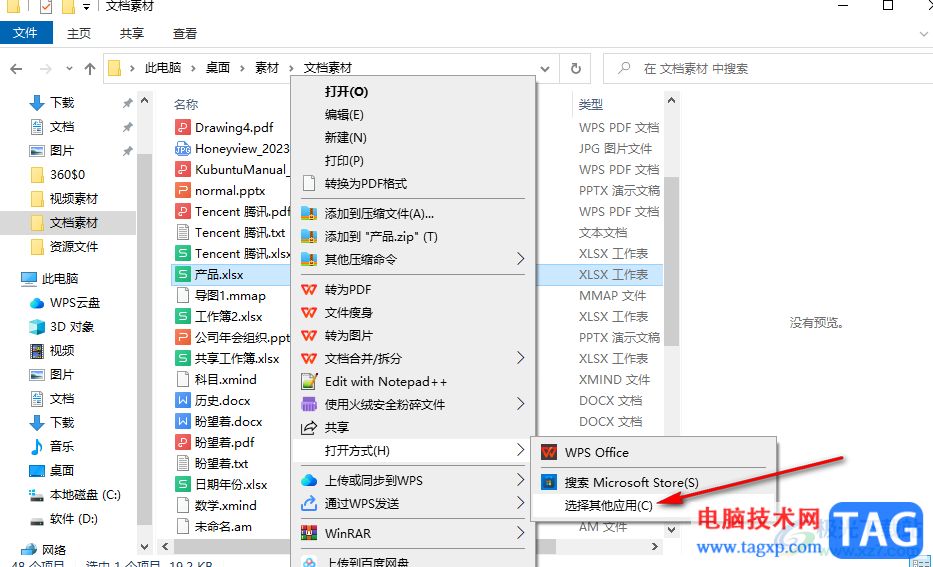Click 此电脑 in the address breadcrumb
933x567 pixels.
[162, 68]
